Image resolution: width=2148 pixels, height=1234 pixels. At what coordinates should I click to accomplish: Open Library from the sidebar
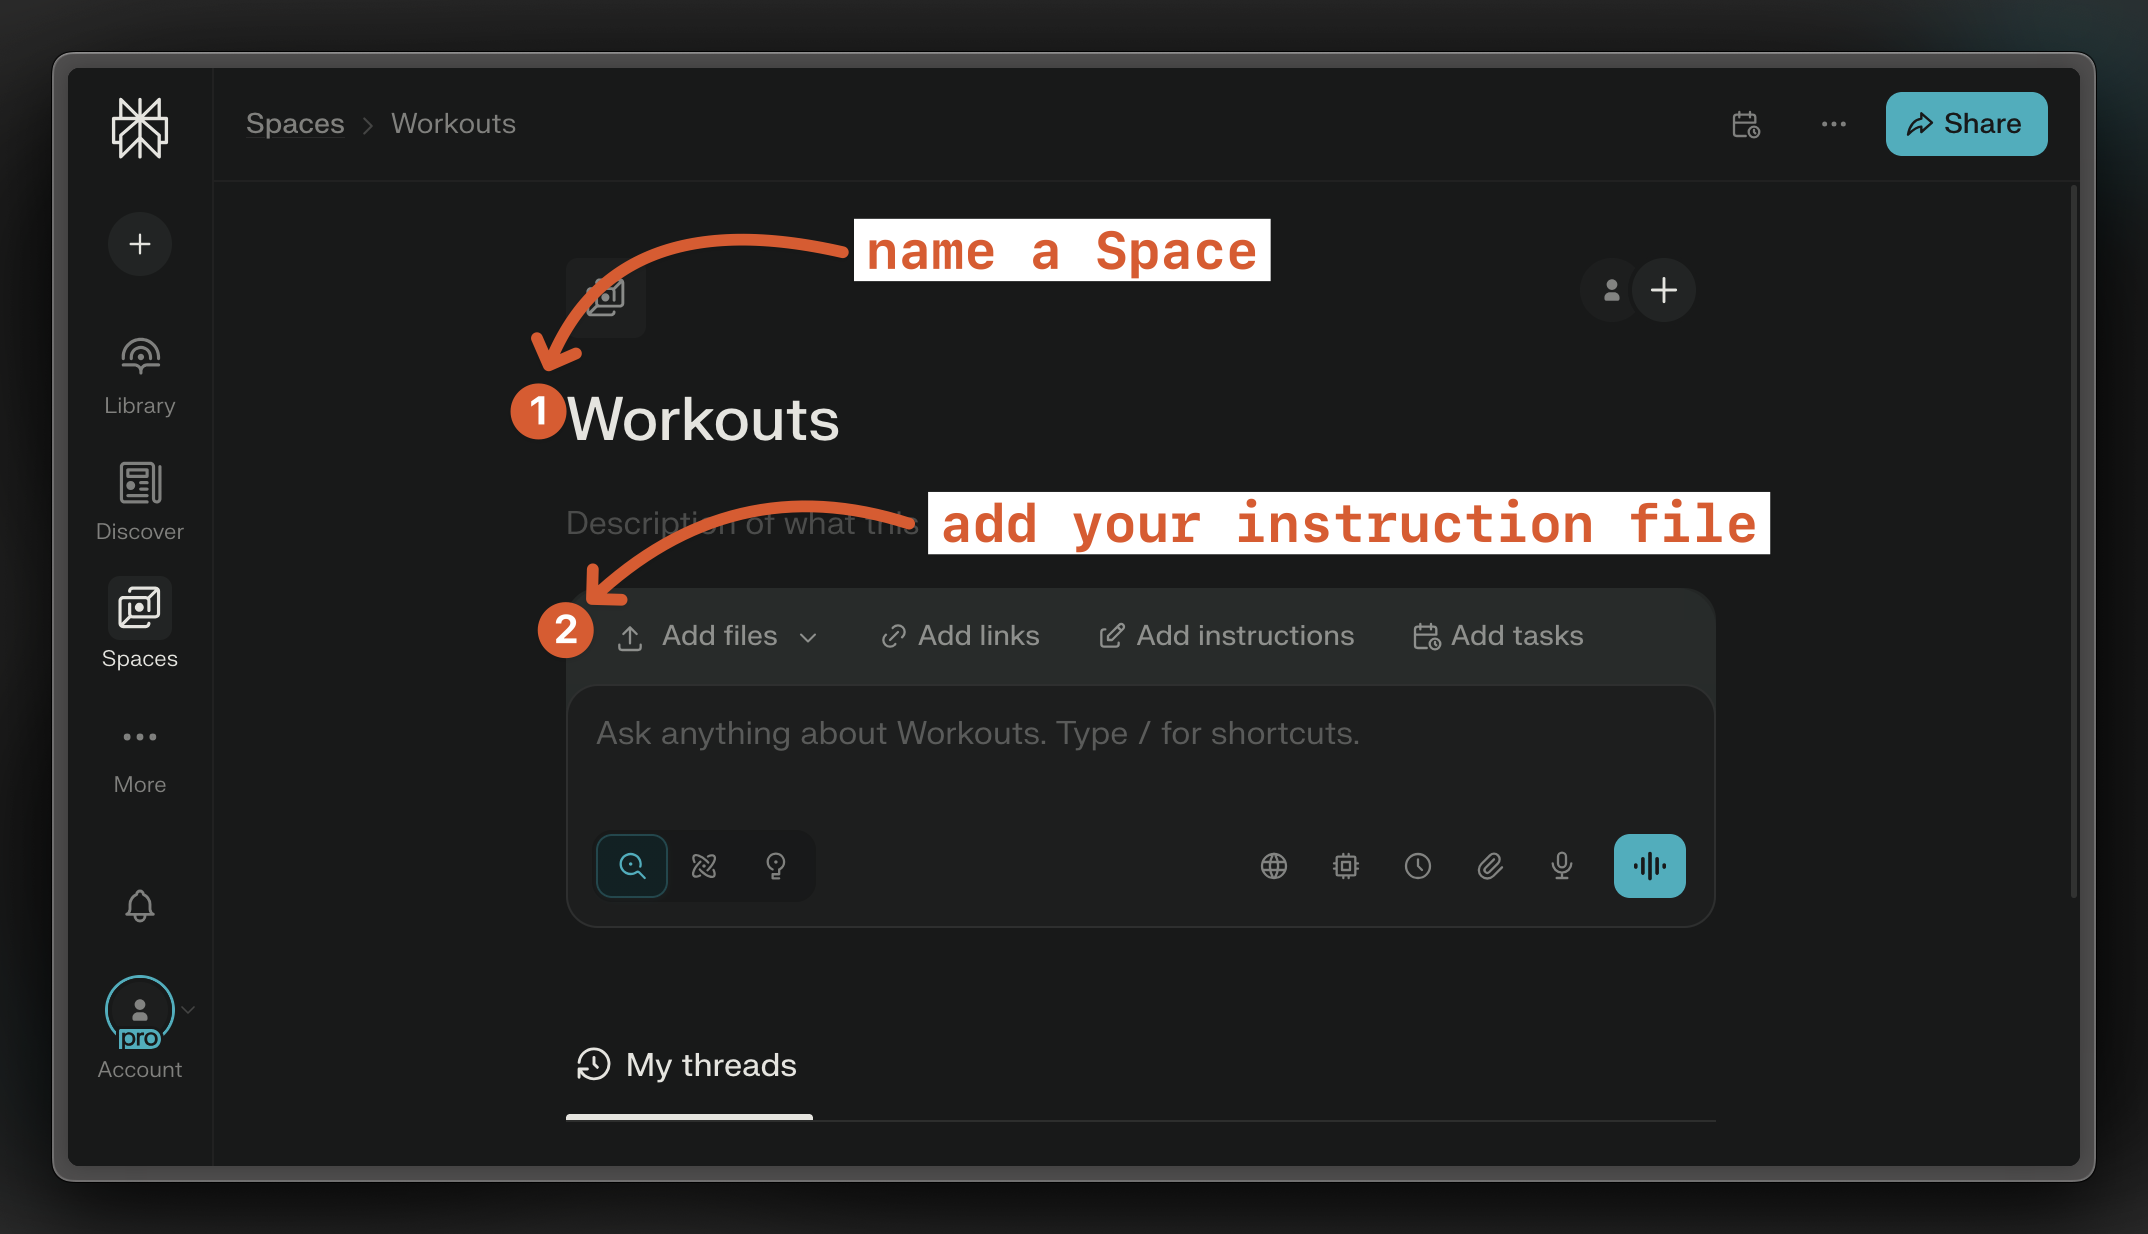[139, 375]
